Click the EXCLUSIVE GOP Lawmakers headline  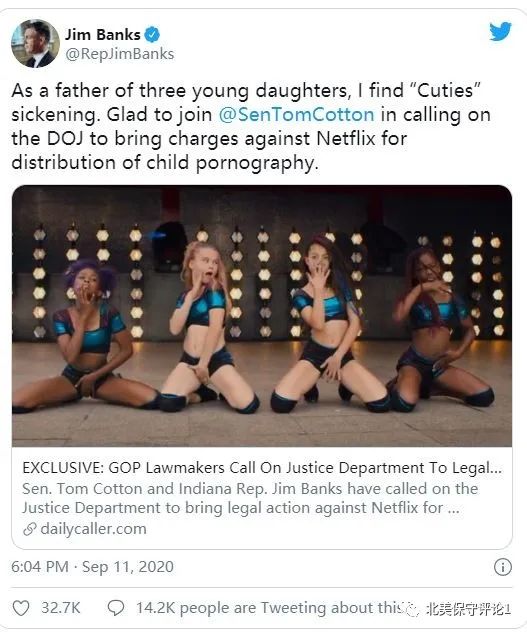click(x=262, y=468)
